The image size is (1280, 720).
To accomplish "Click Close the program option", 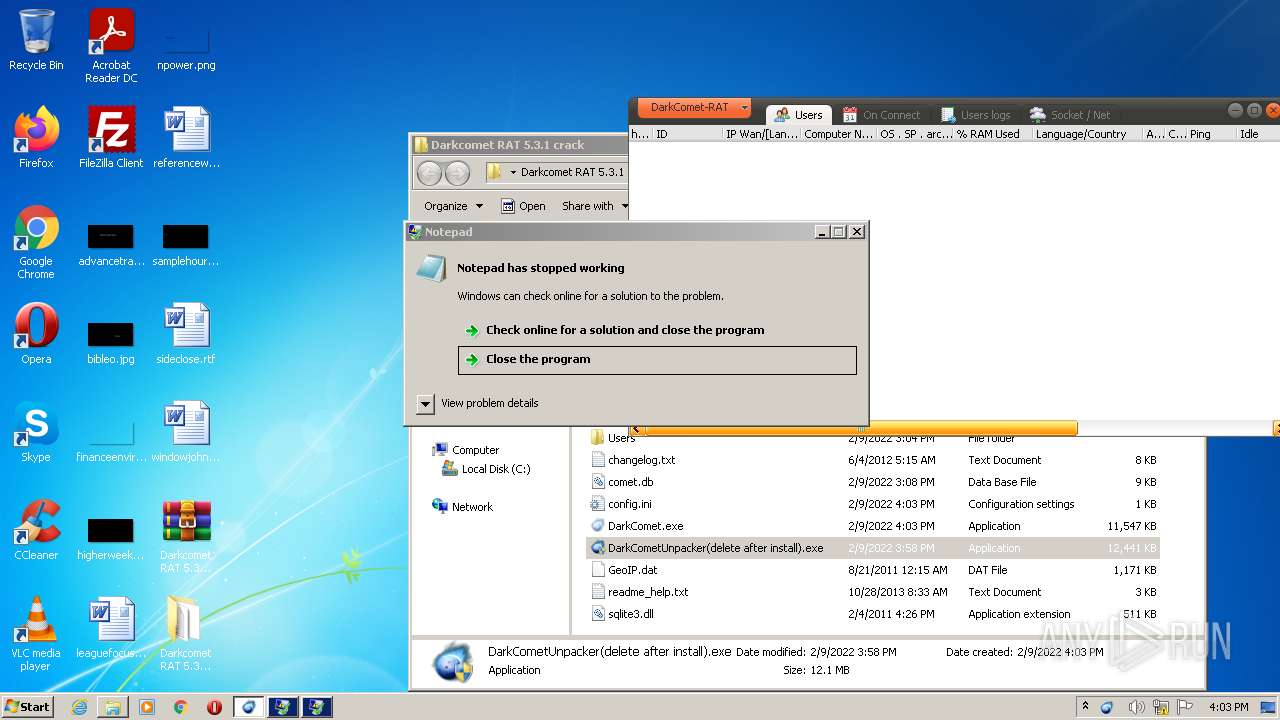I will pos(657,360).
